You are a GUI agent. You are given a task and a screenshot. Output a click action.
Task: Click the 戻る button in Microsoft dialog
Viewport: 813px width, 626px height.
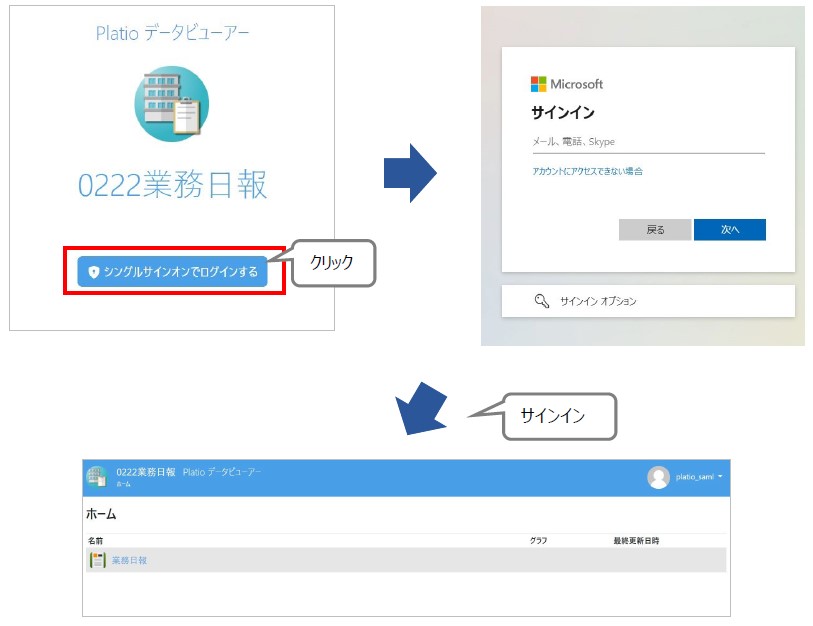655,229
